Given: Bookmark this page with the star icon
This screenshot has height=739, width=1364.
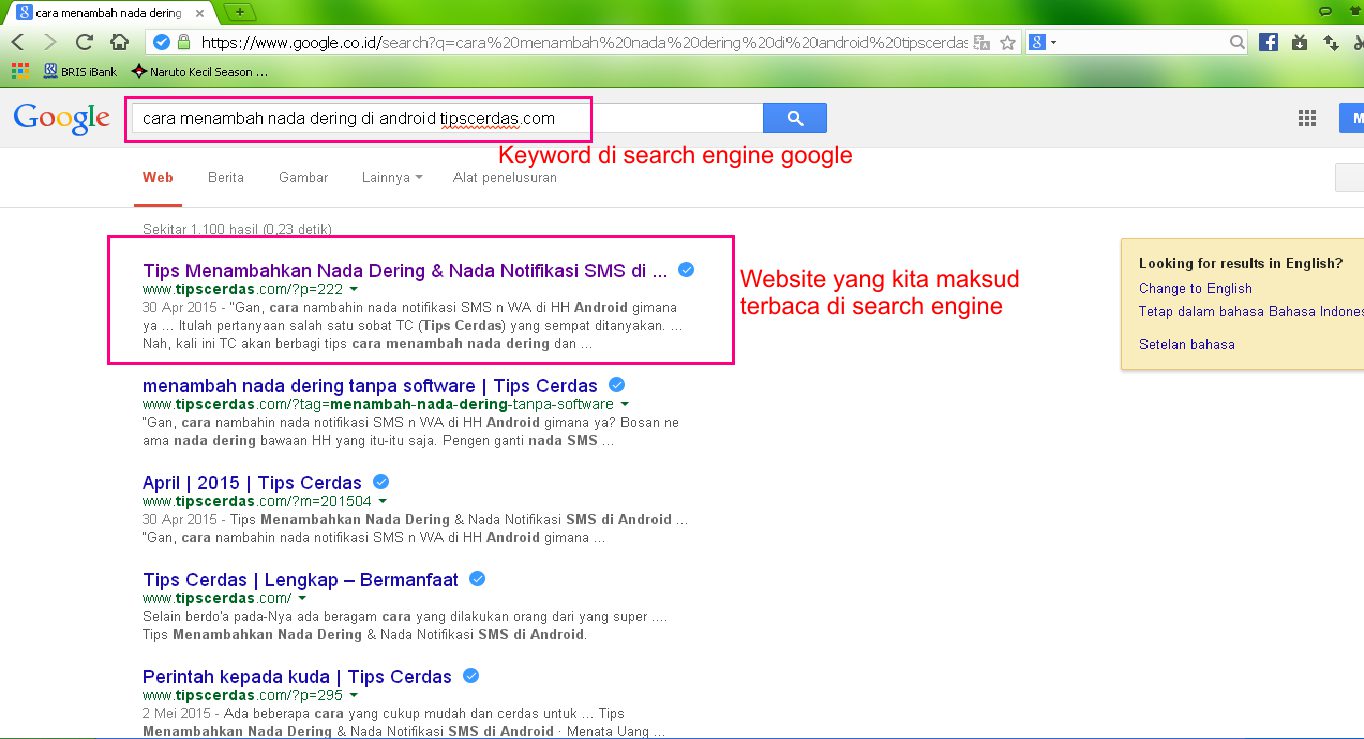Looking at the screenshot, I should [x=1008, y=42].
